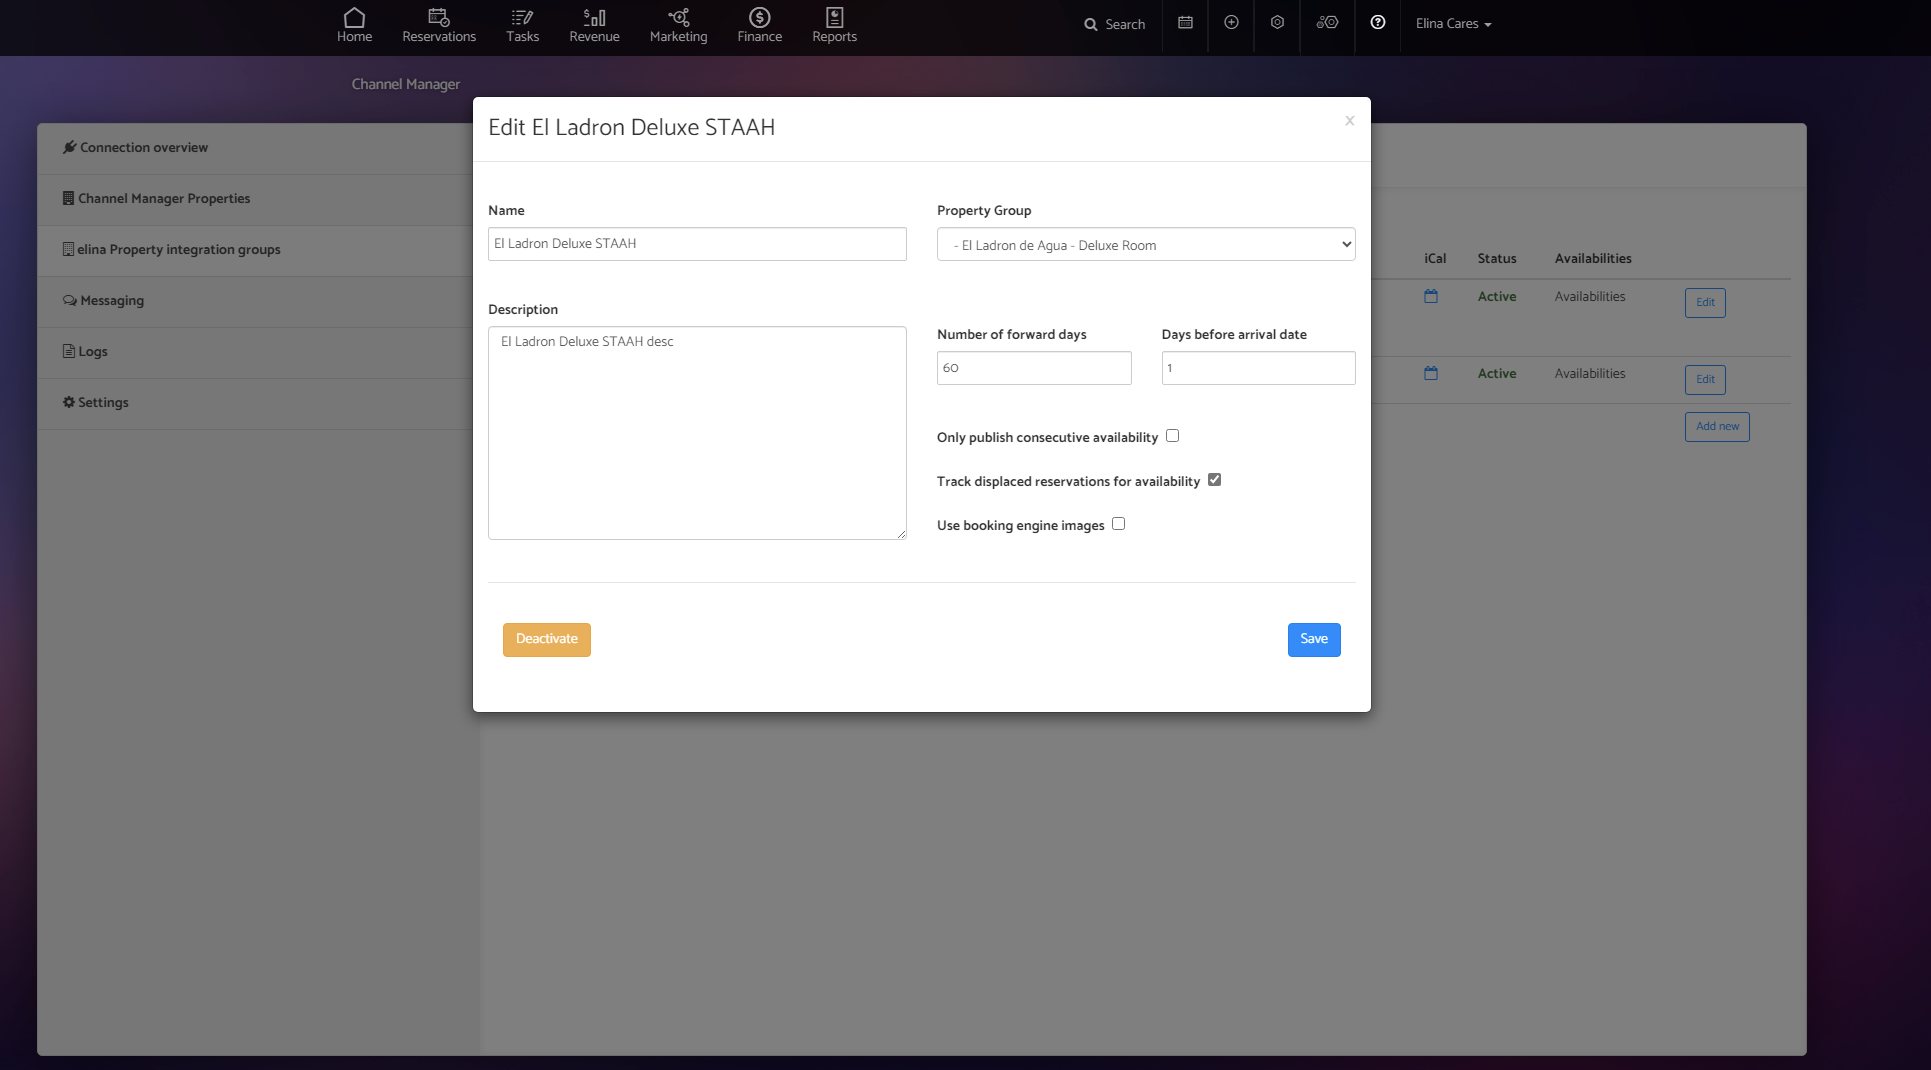Viewport: 1931px width, 1070px height.
Task: Click the Reports document icon
Action: pos(834,18)
